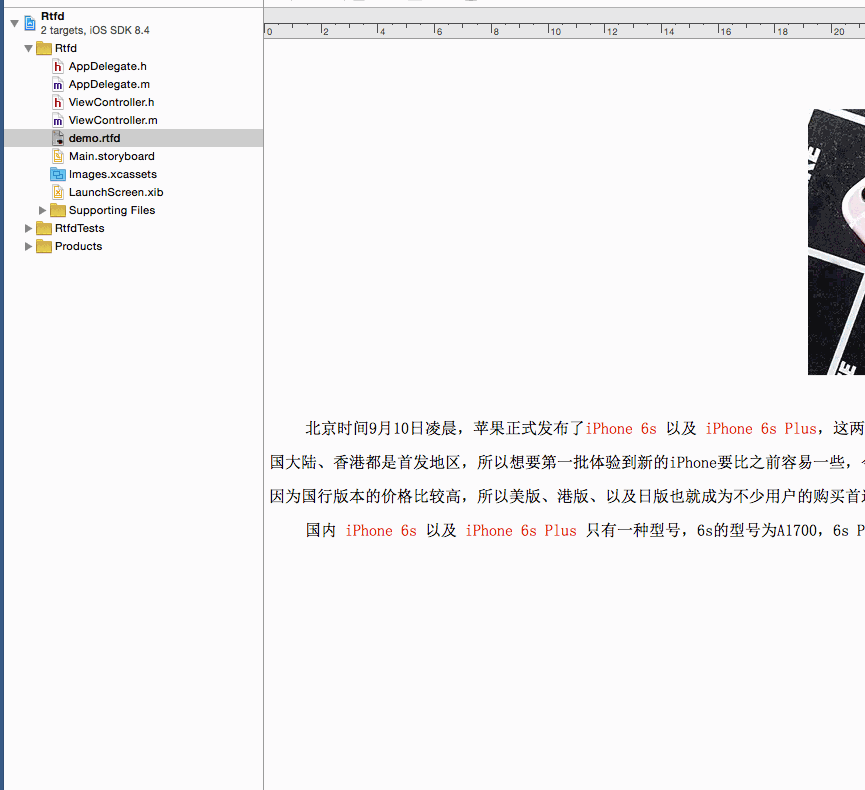Click the AppDelegate.m source file icon
The width and height of the screenshot is (865, 790).
58,84
